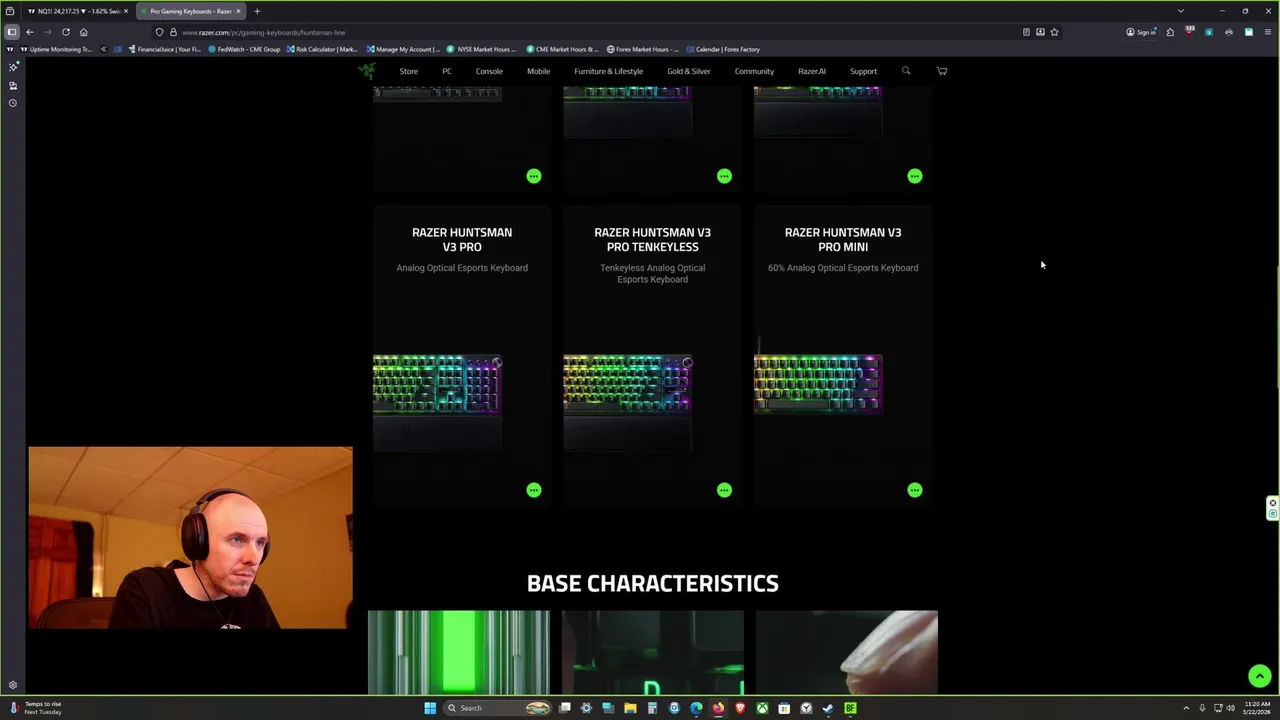Click the Razer logo in the site header

pyautogui.click(x=367, y=71)
